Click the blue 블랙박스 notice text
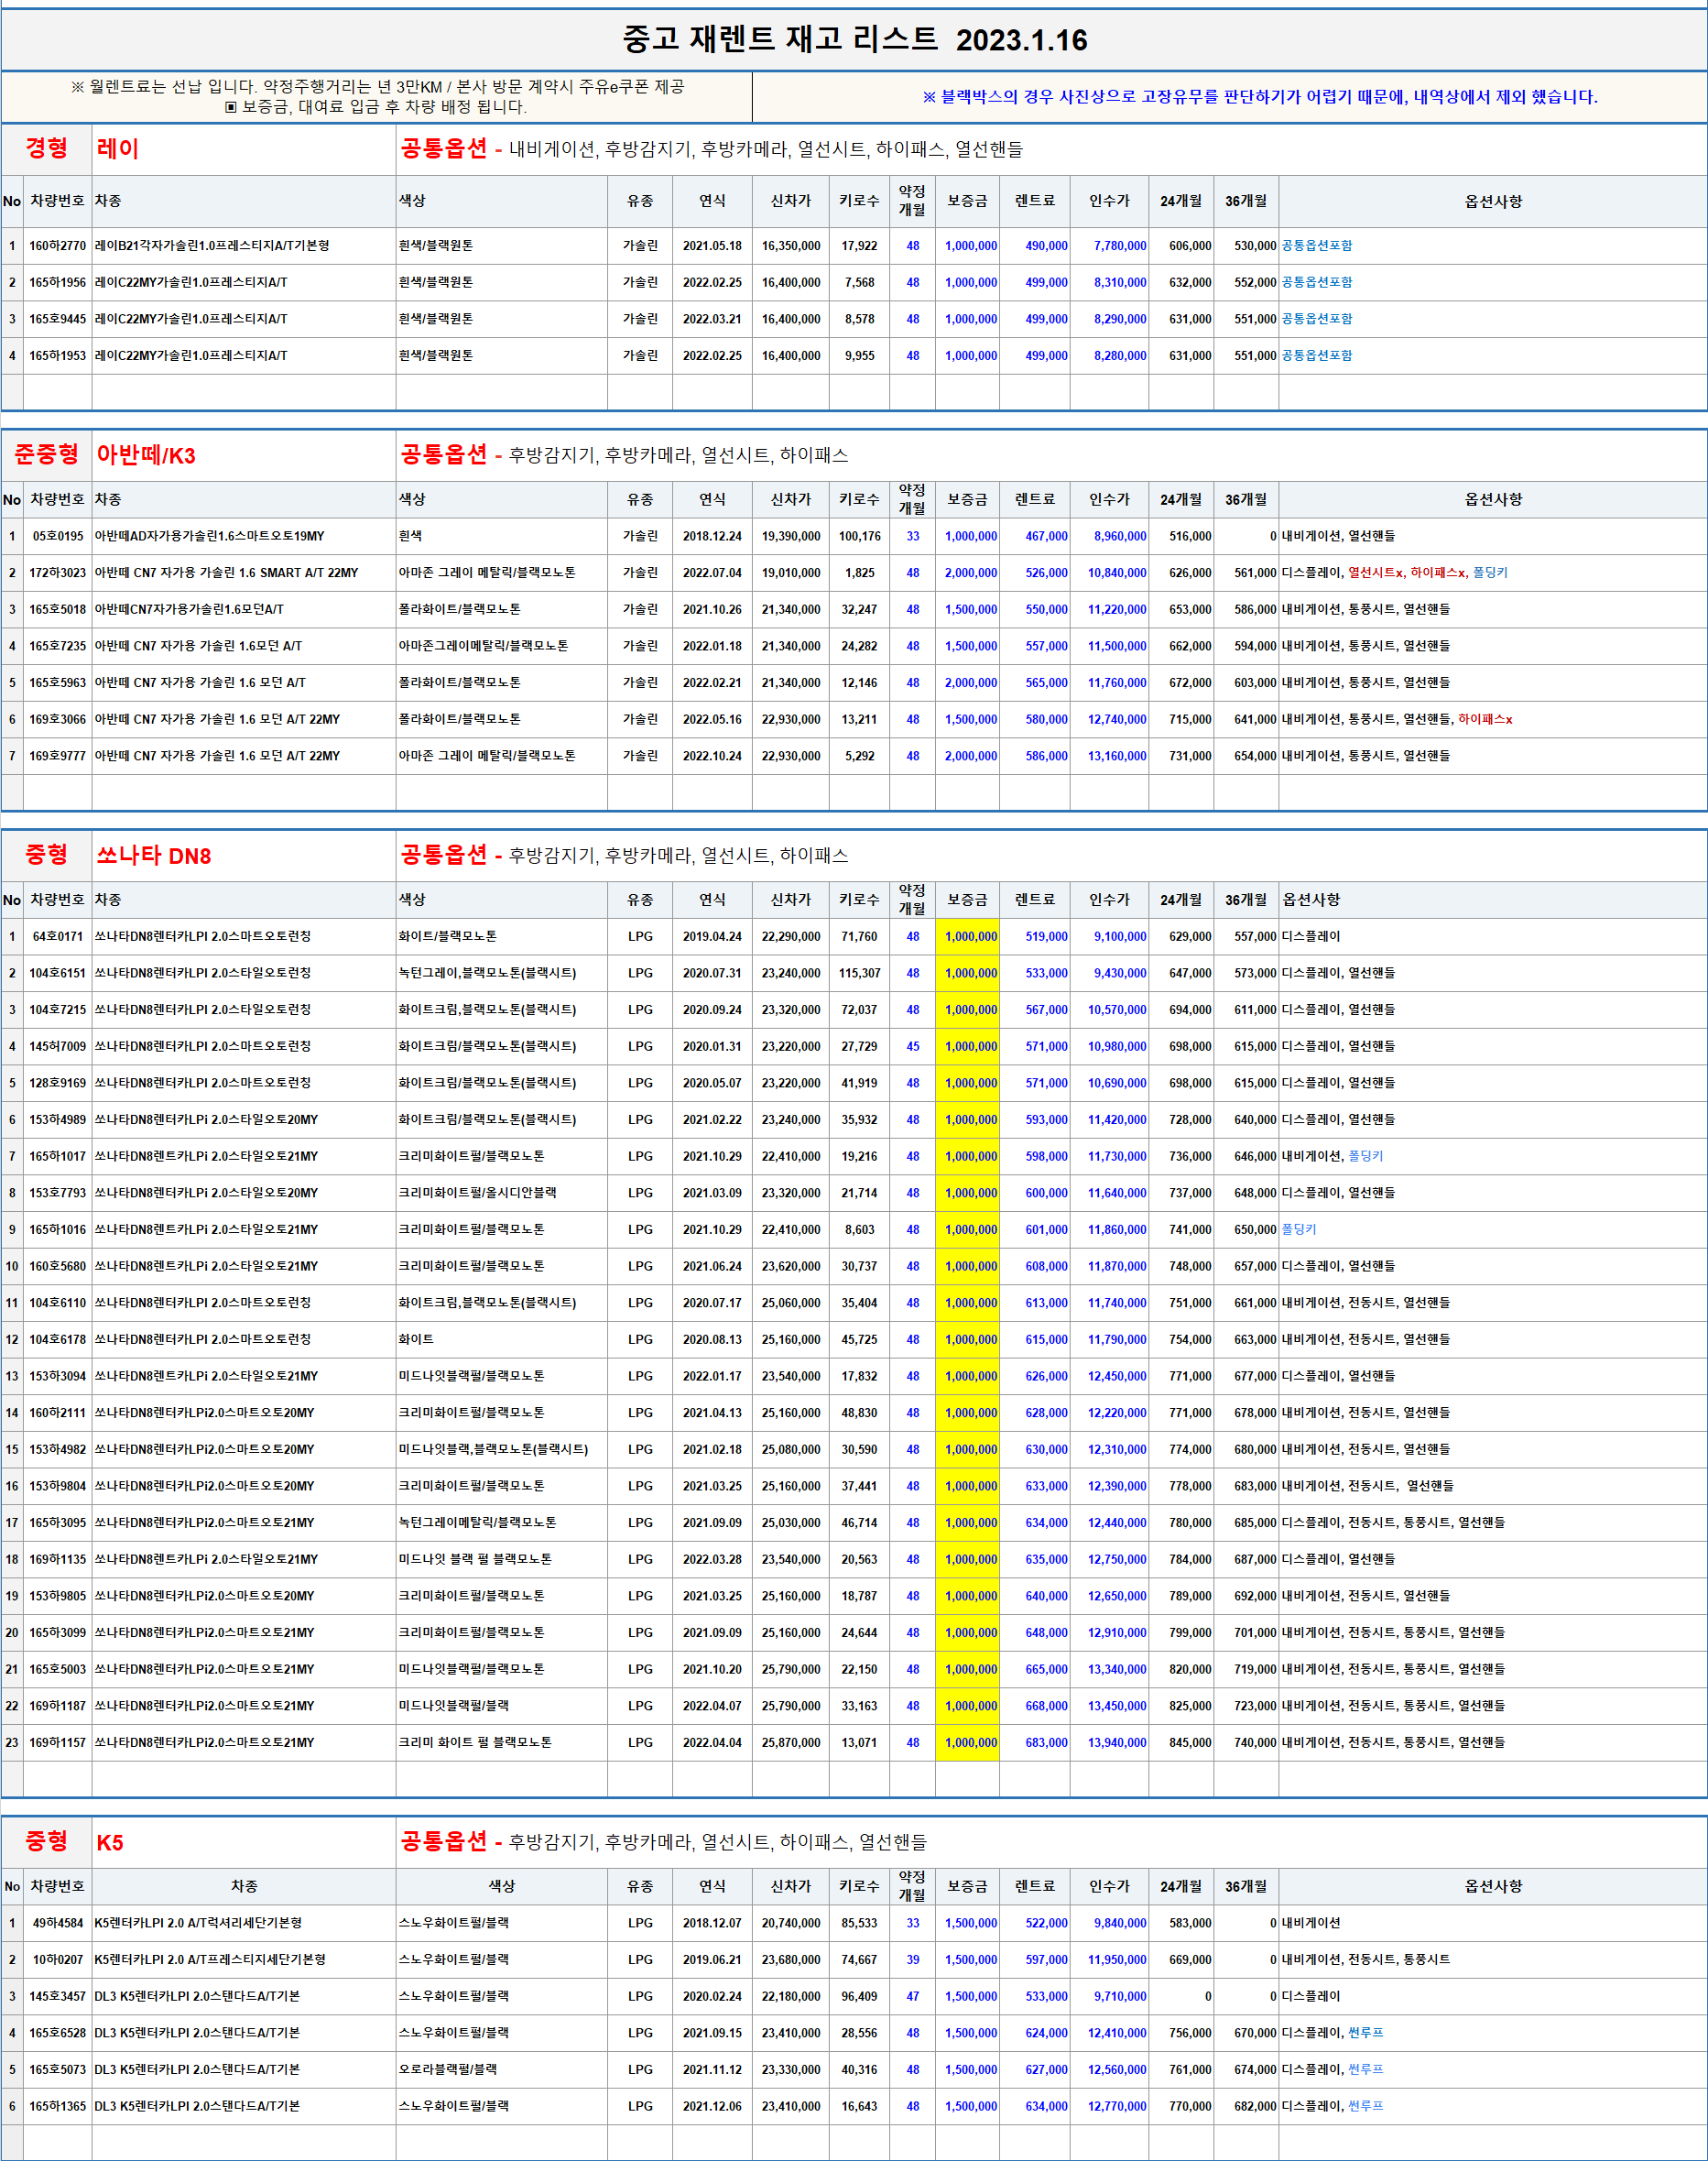 pos(1259,97)
